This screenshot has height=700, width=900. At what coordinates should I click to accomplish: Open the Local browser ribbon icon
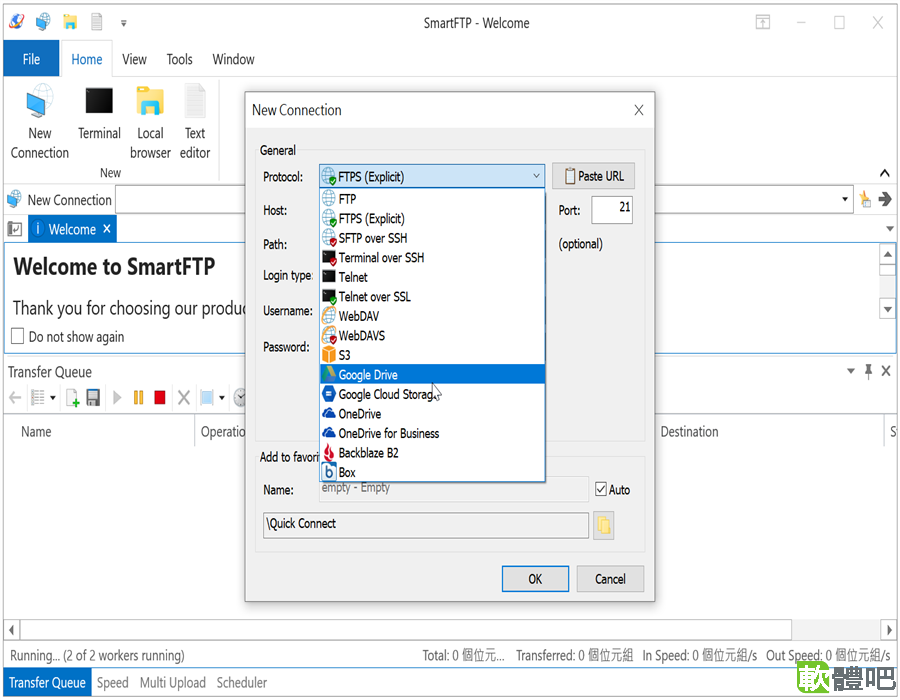pyautogui.click(x=150, y=122)
